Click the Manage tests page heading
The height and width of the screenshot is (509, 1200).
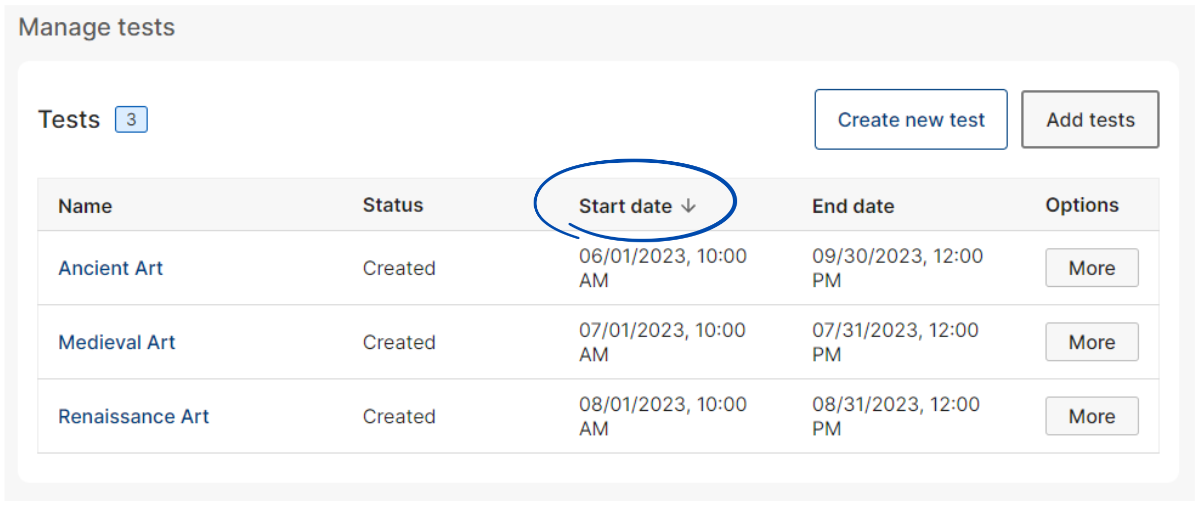97,27
